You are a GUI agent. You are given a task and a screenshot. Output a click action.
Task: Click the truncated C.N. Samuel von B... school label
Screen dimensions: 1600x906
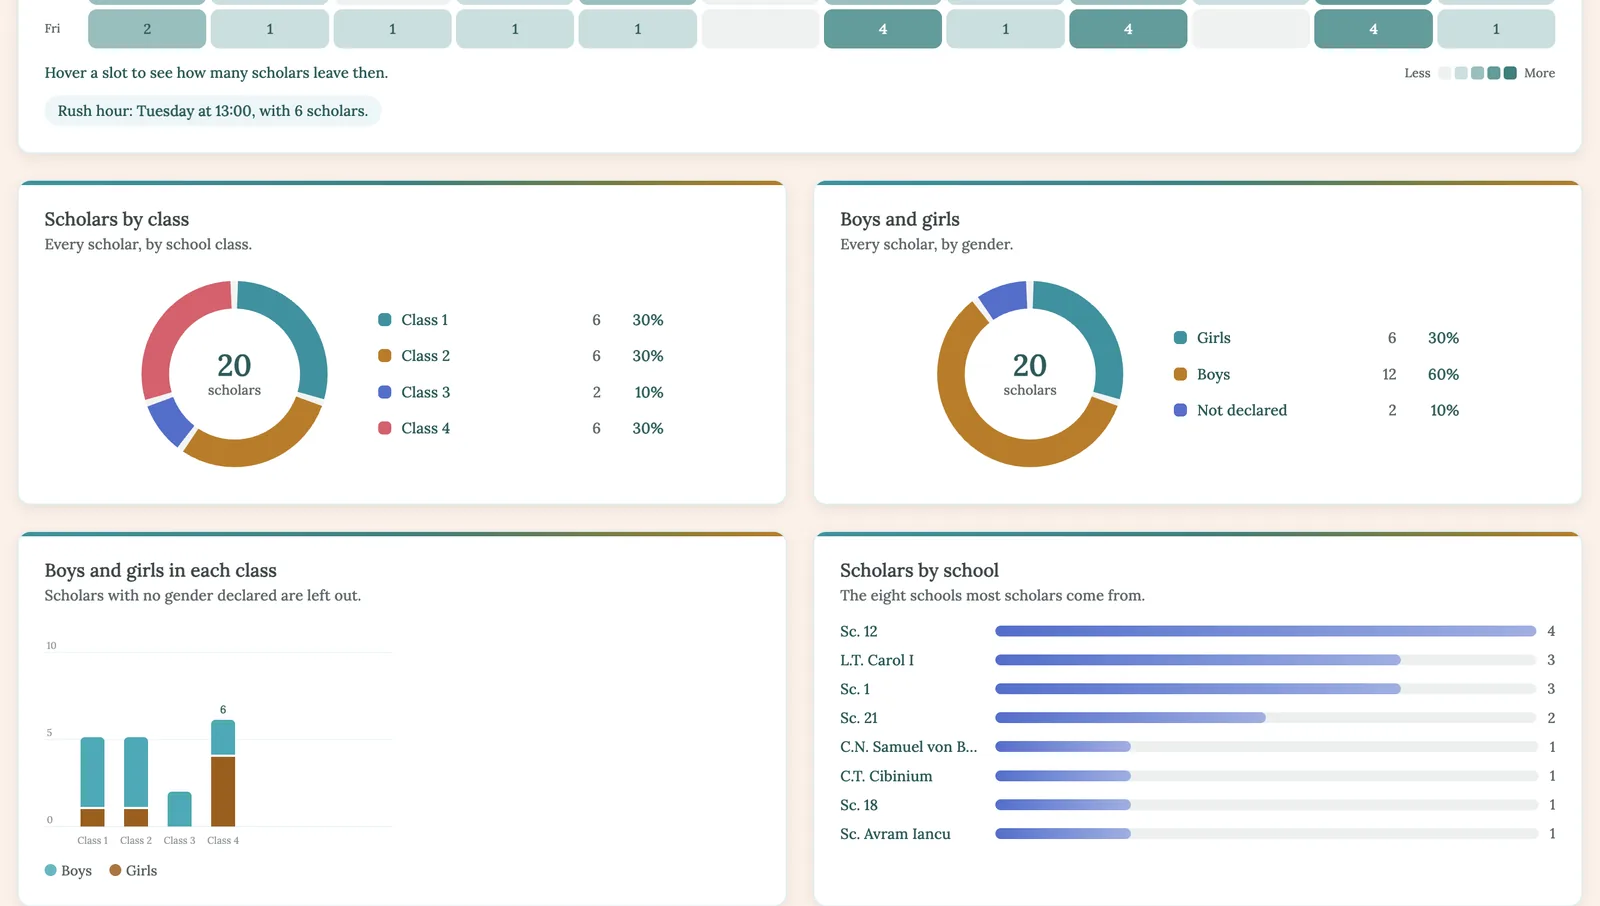click(x=908, y=747)
